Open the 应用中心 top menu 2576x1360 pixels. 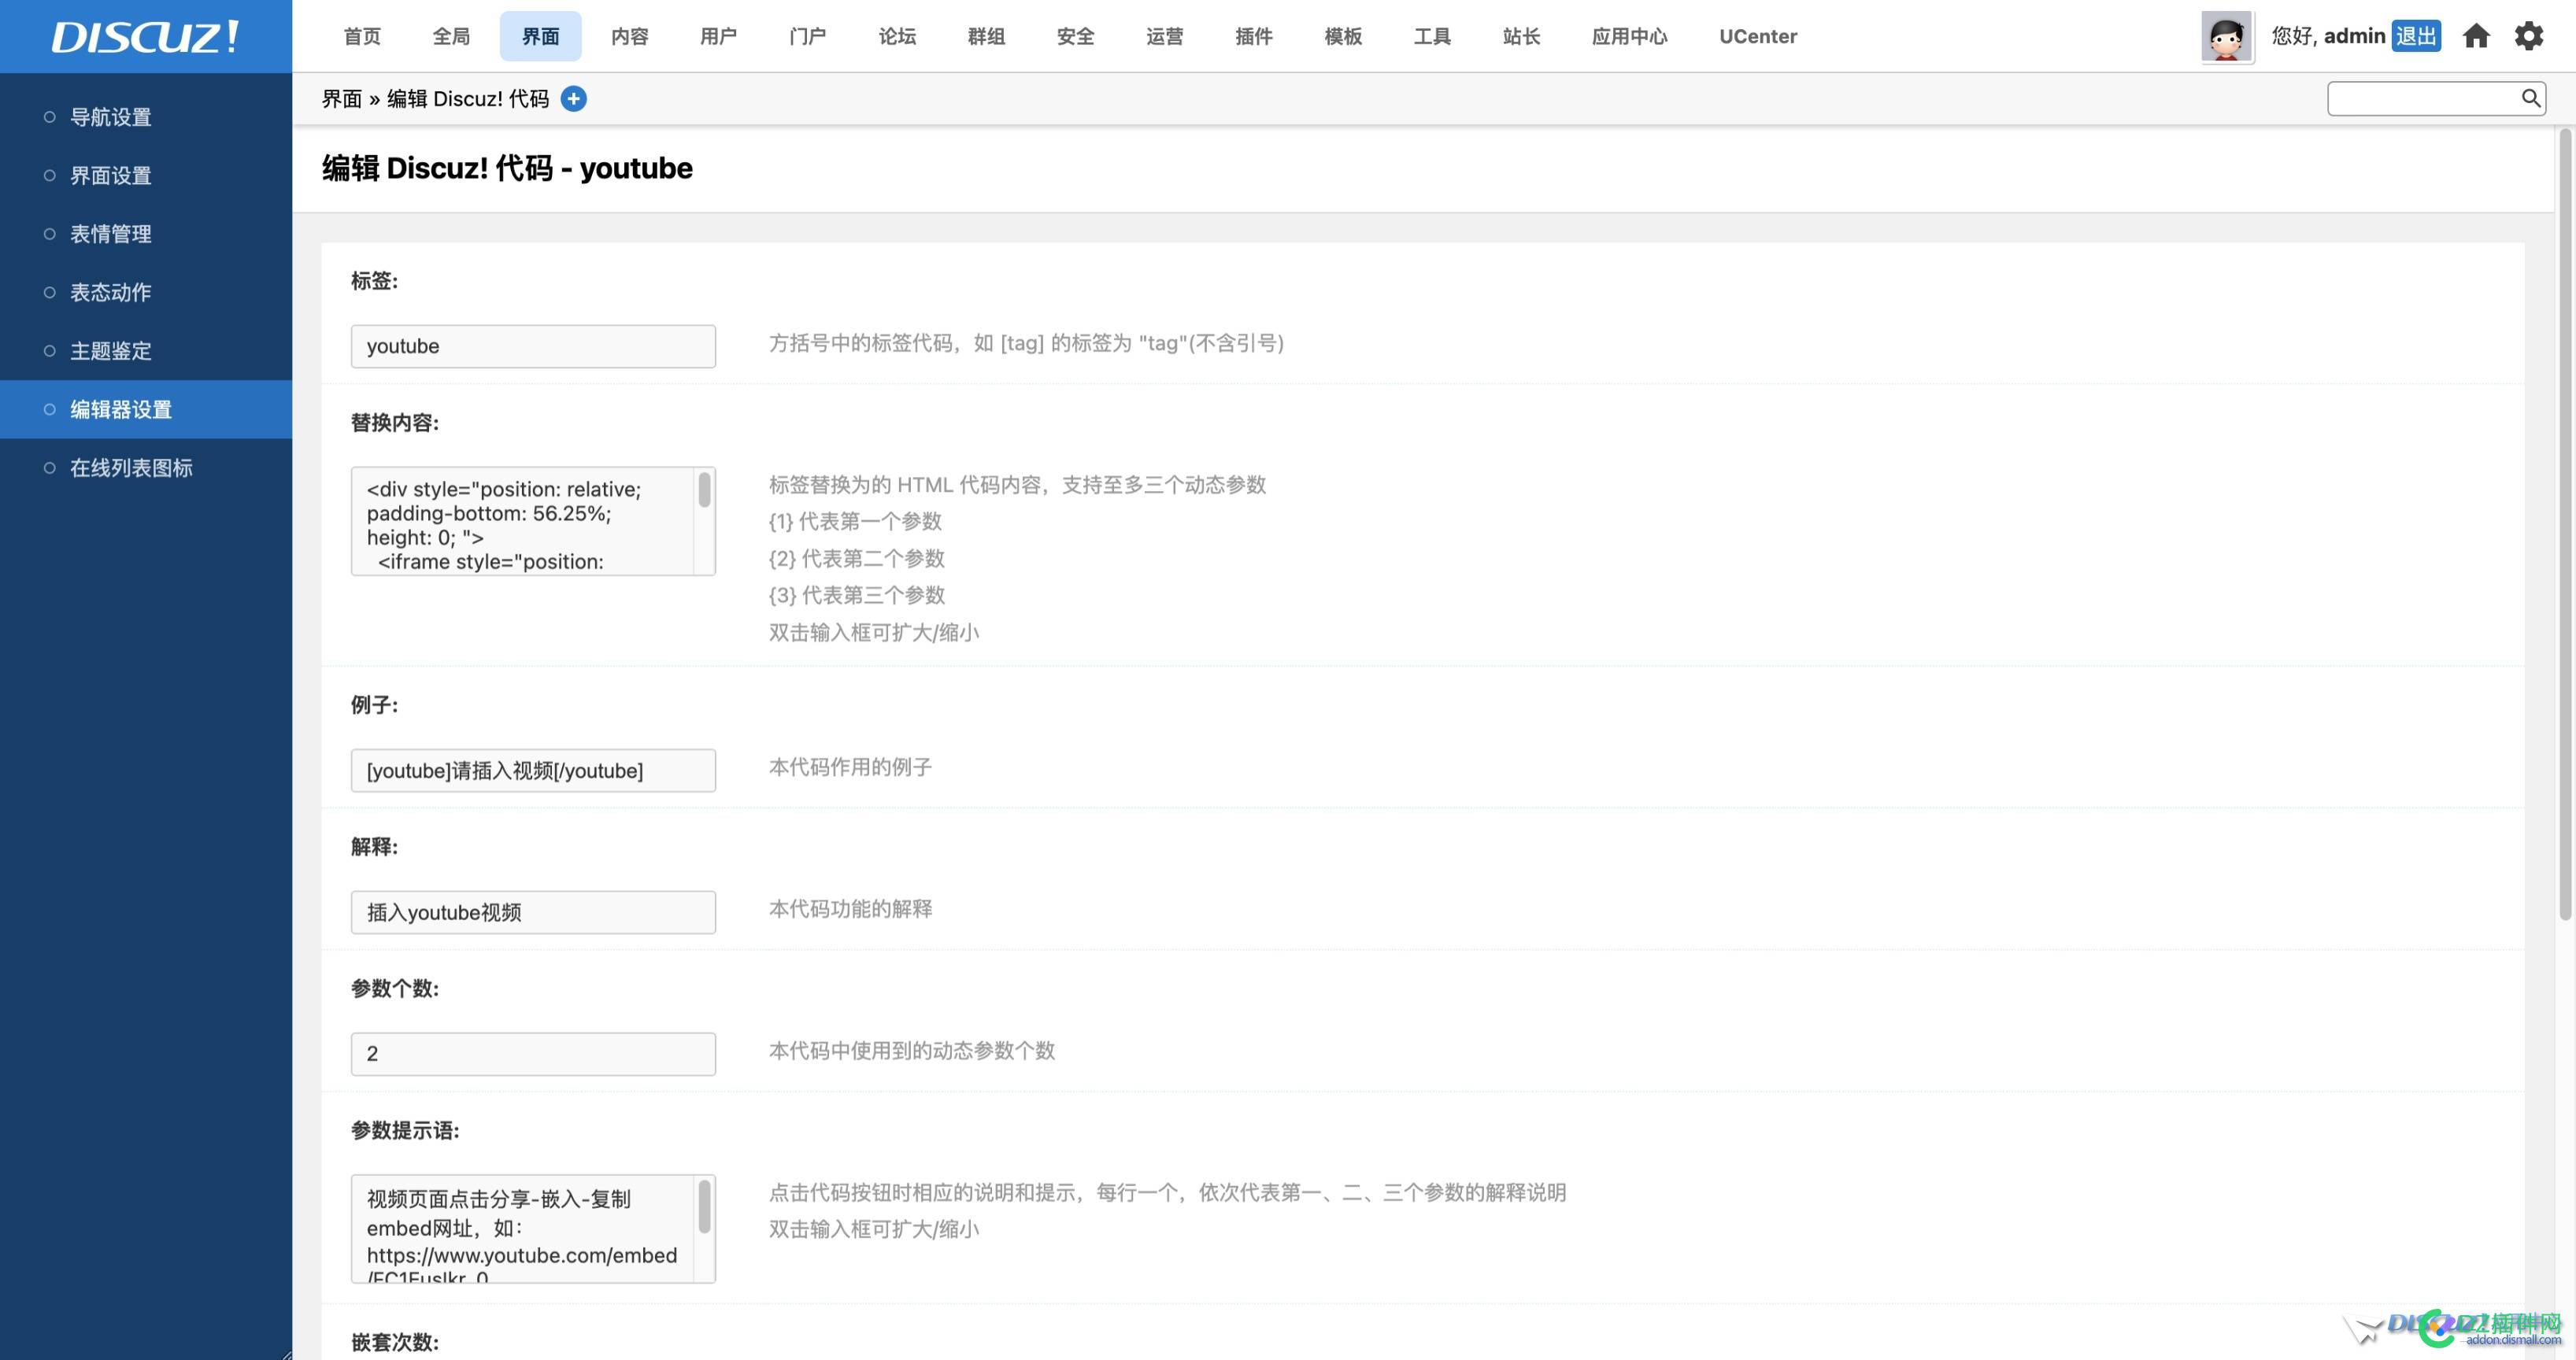(1630, 36)
